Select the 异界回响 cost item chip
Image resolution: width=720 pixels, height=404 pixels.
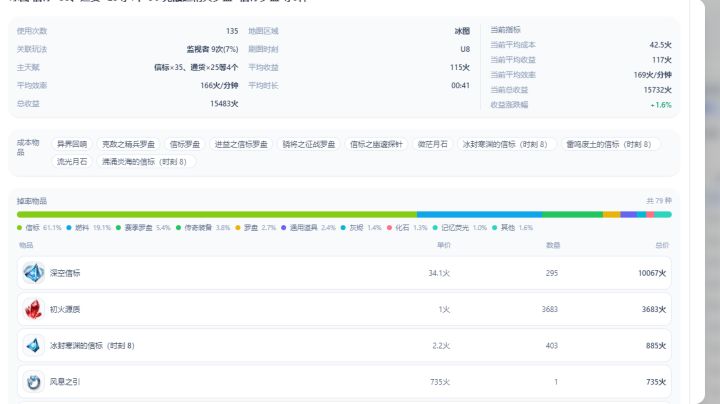(x=72, y=144)
